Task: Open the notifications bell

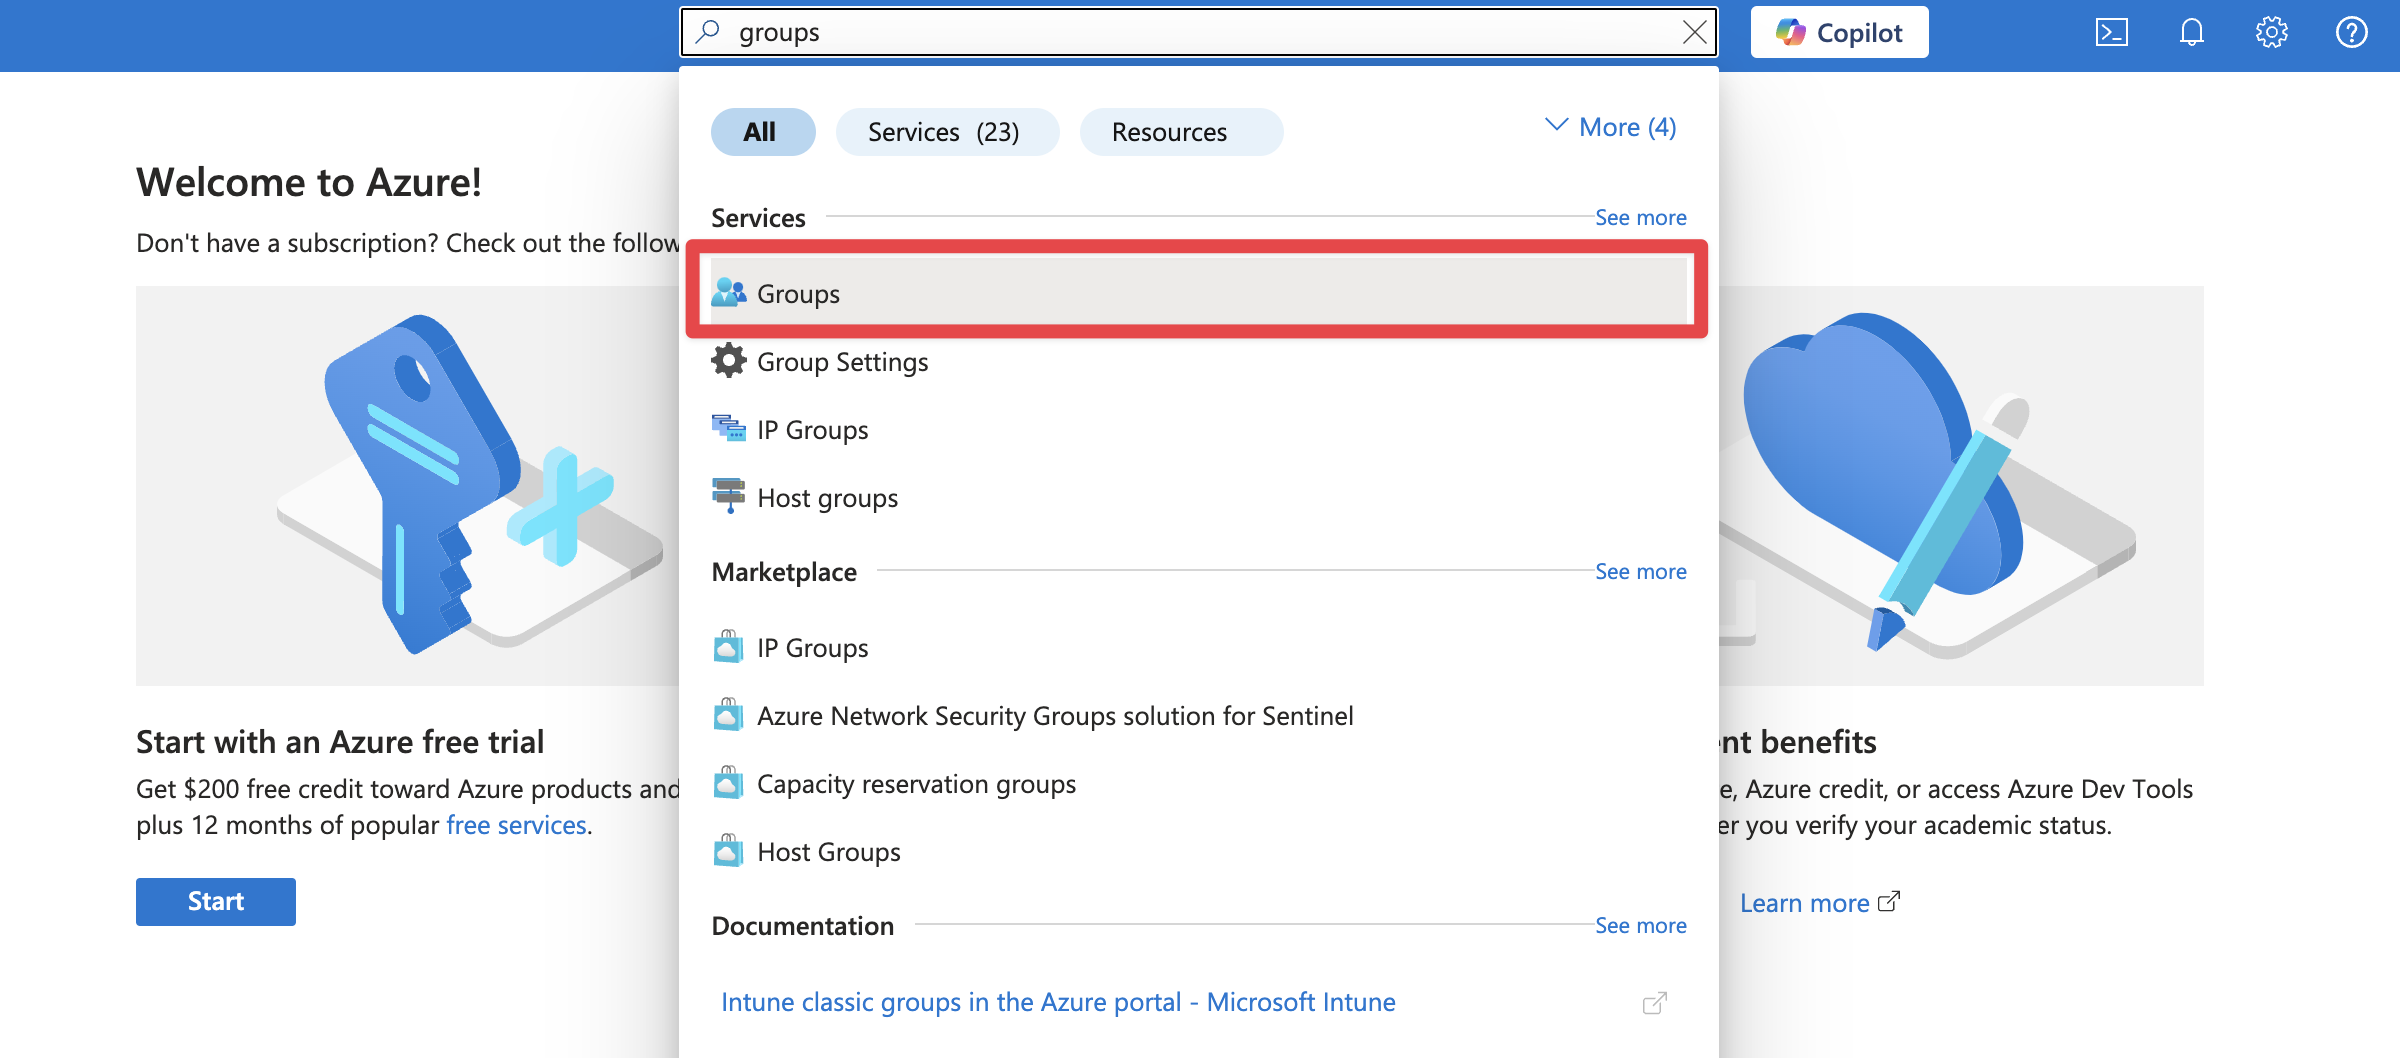Action: pos(2191,33)
